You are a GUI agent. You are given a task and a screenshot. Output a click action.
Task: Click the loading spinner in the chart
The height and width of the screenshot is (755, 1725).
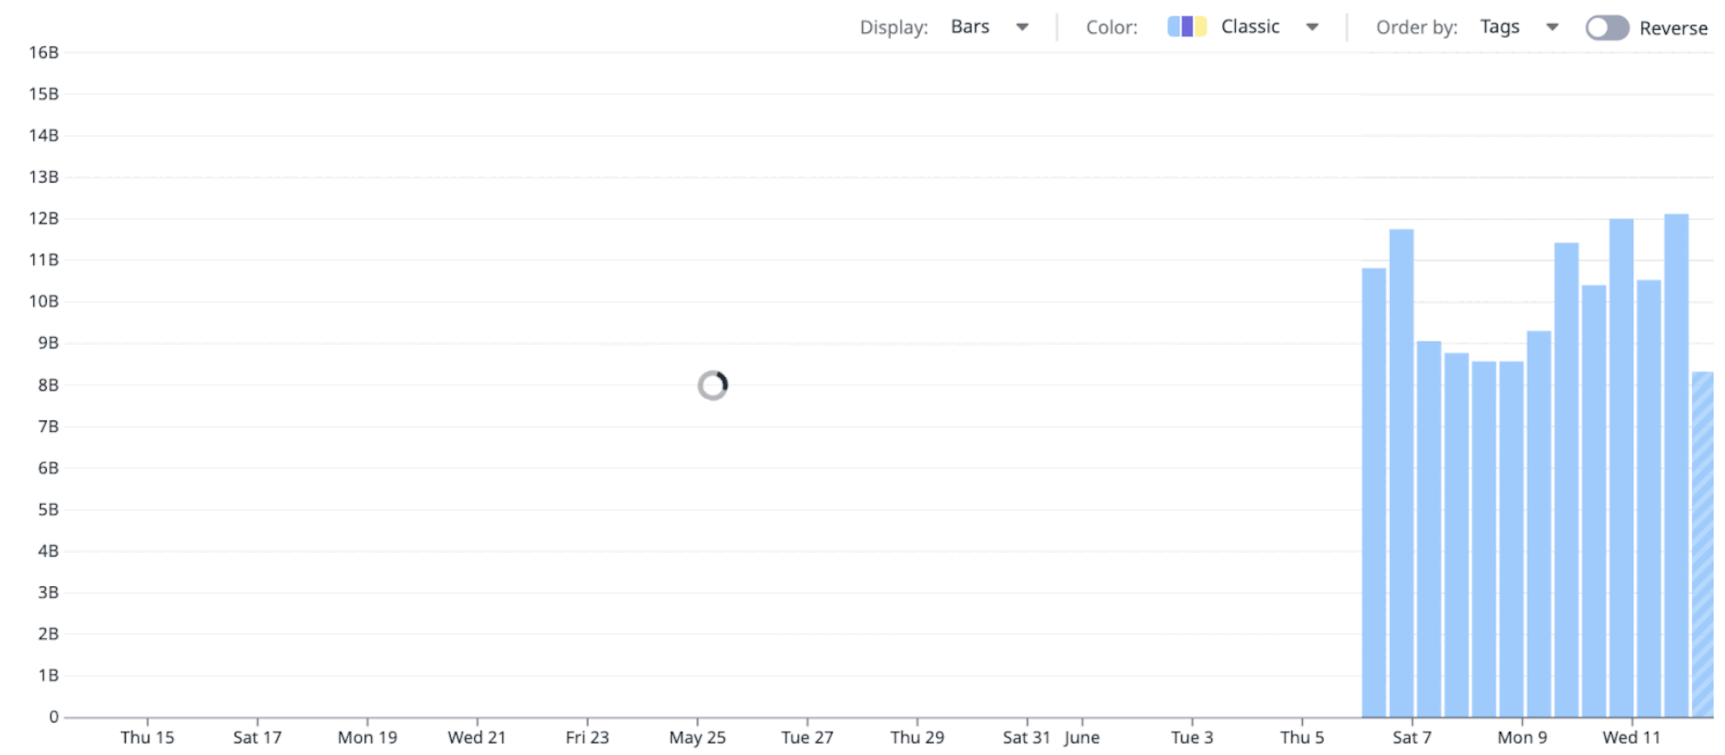[x=713, y=385]
